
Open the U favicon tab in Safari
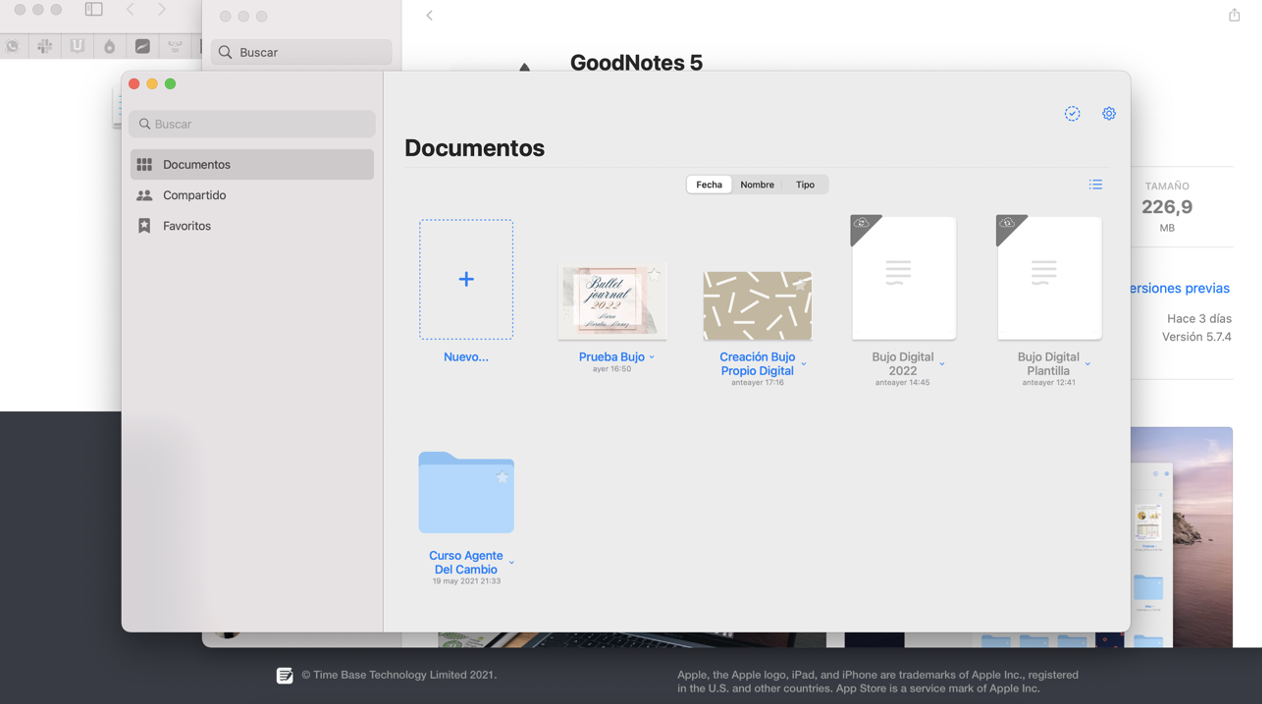[x=77, y=46]
